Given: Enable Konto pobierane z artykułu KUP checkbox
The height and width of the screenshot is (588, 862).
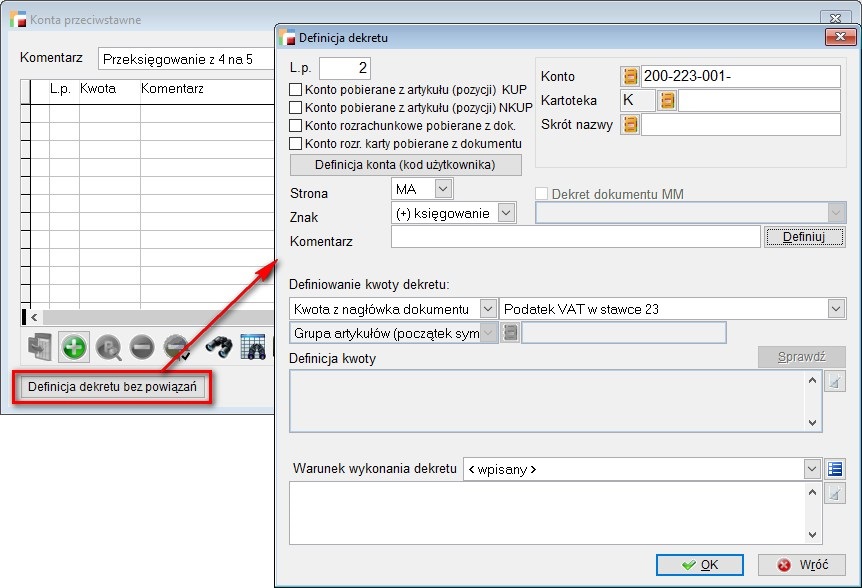Looking at the screenshot, I should coord(295,89).
